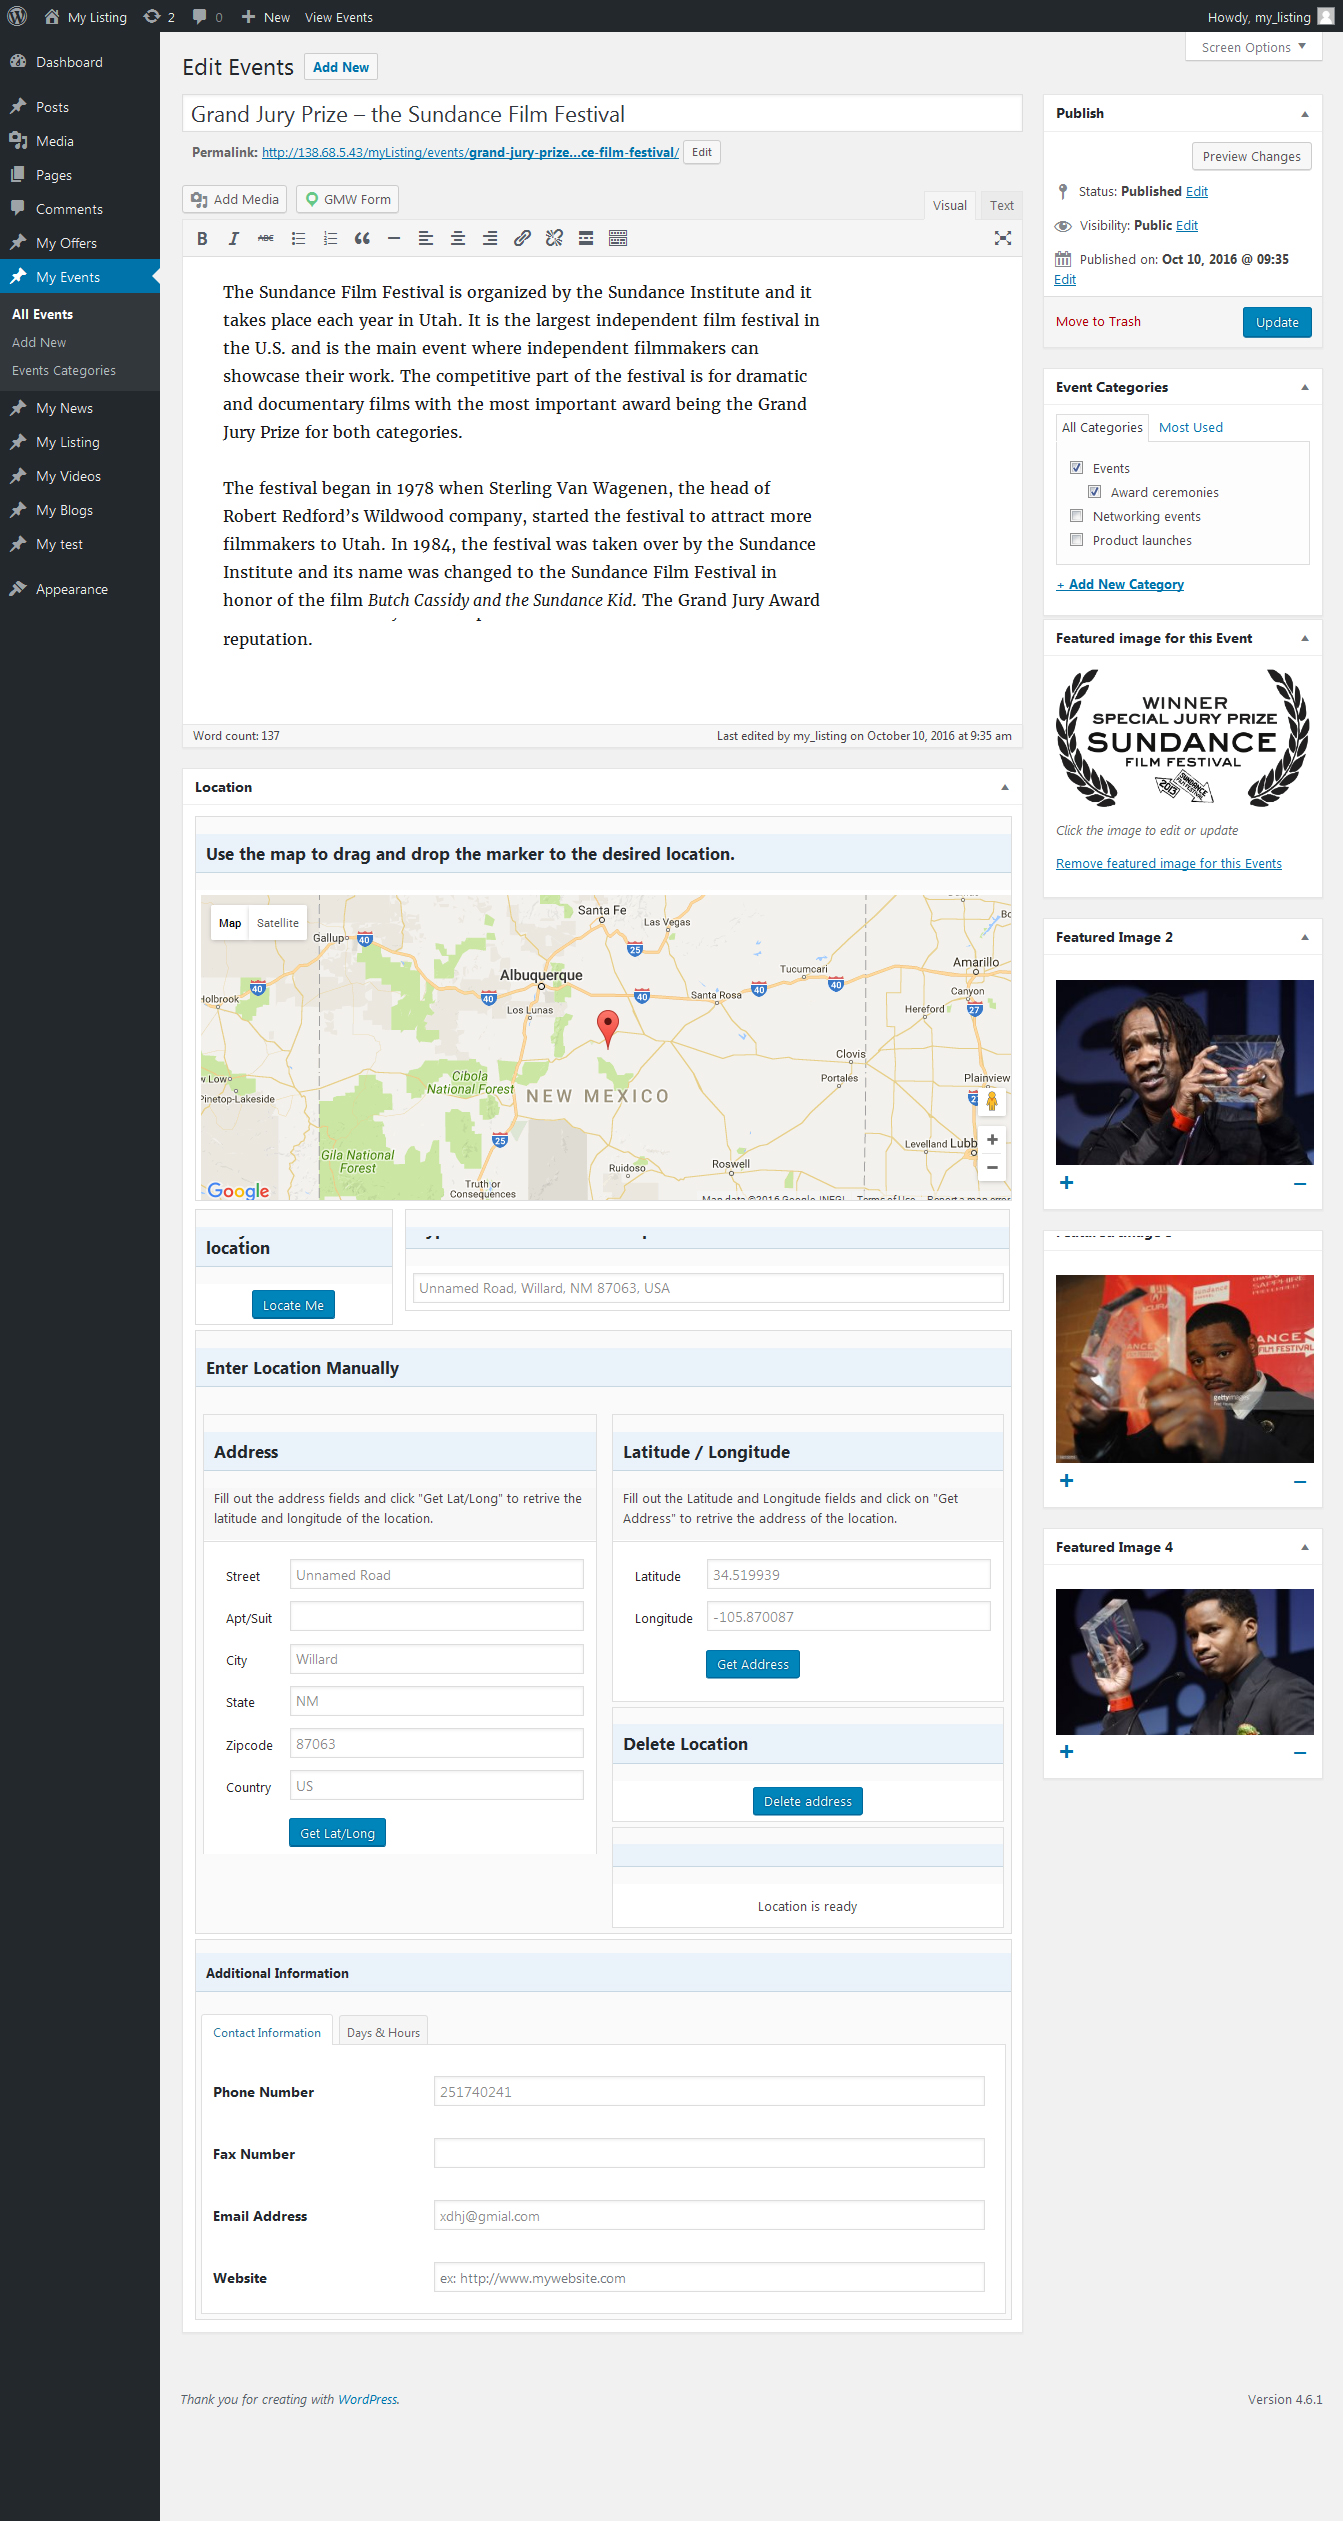Click minus icon under Featured Image 4

pos(1300,1752)
